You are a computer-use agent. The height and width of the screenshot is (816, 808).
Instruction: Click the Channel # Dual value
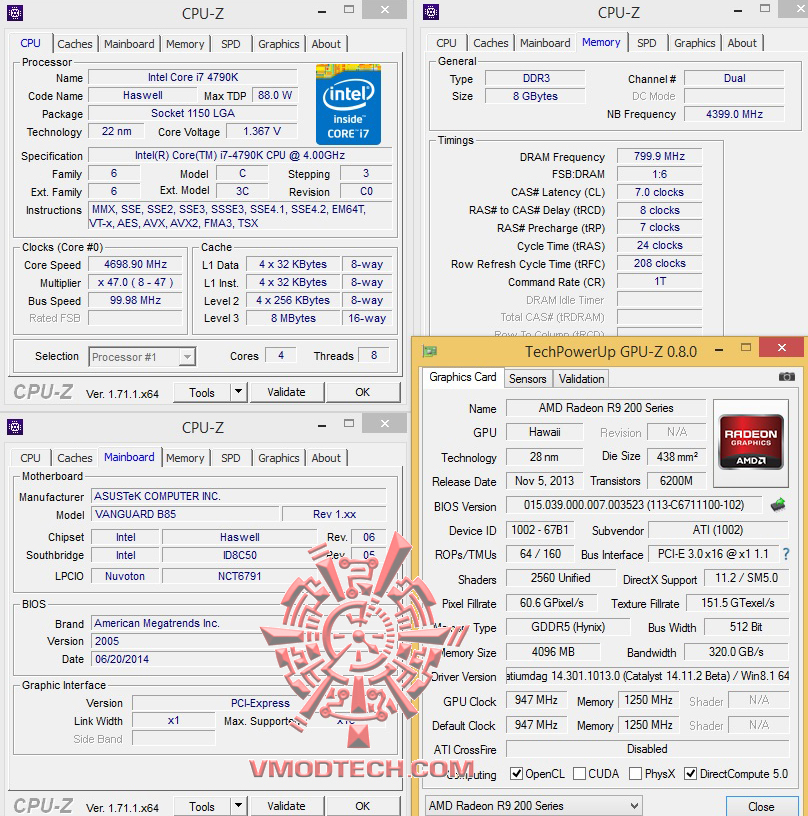tap(734, 78)
